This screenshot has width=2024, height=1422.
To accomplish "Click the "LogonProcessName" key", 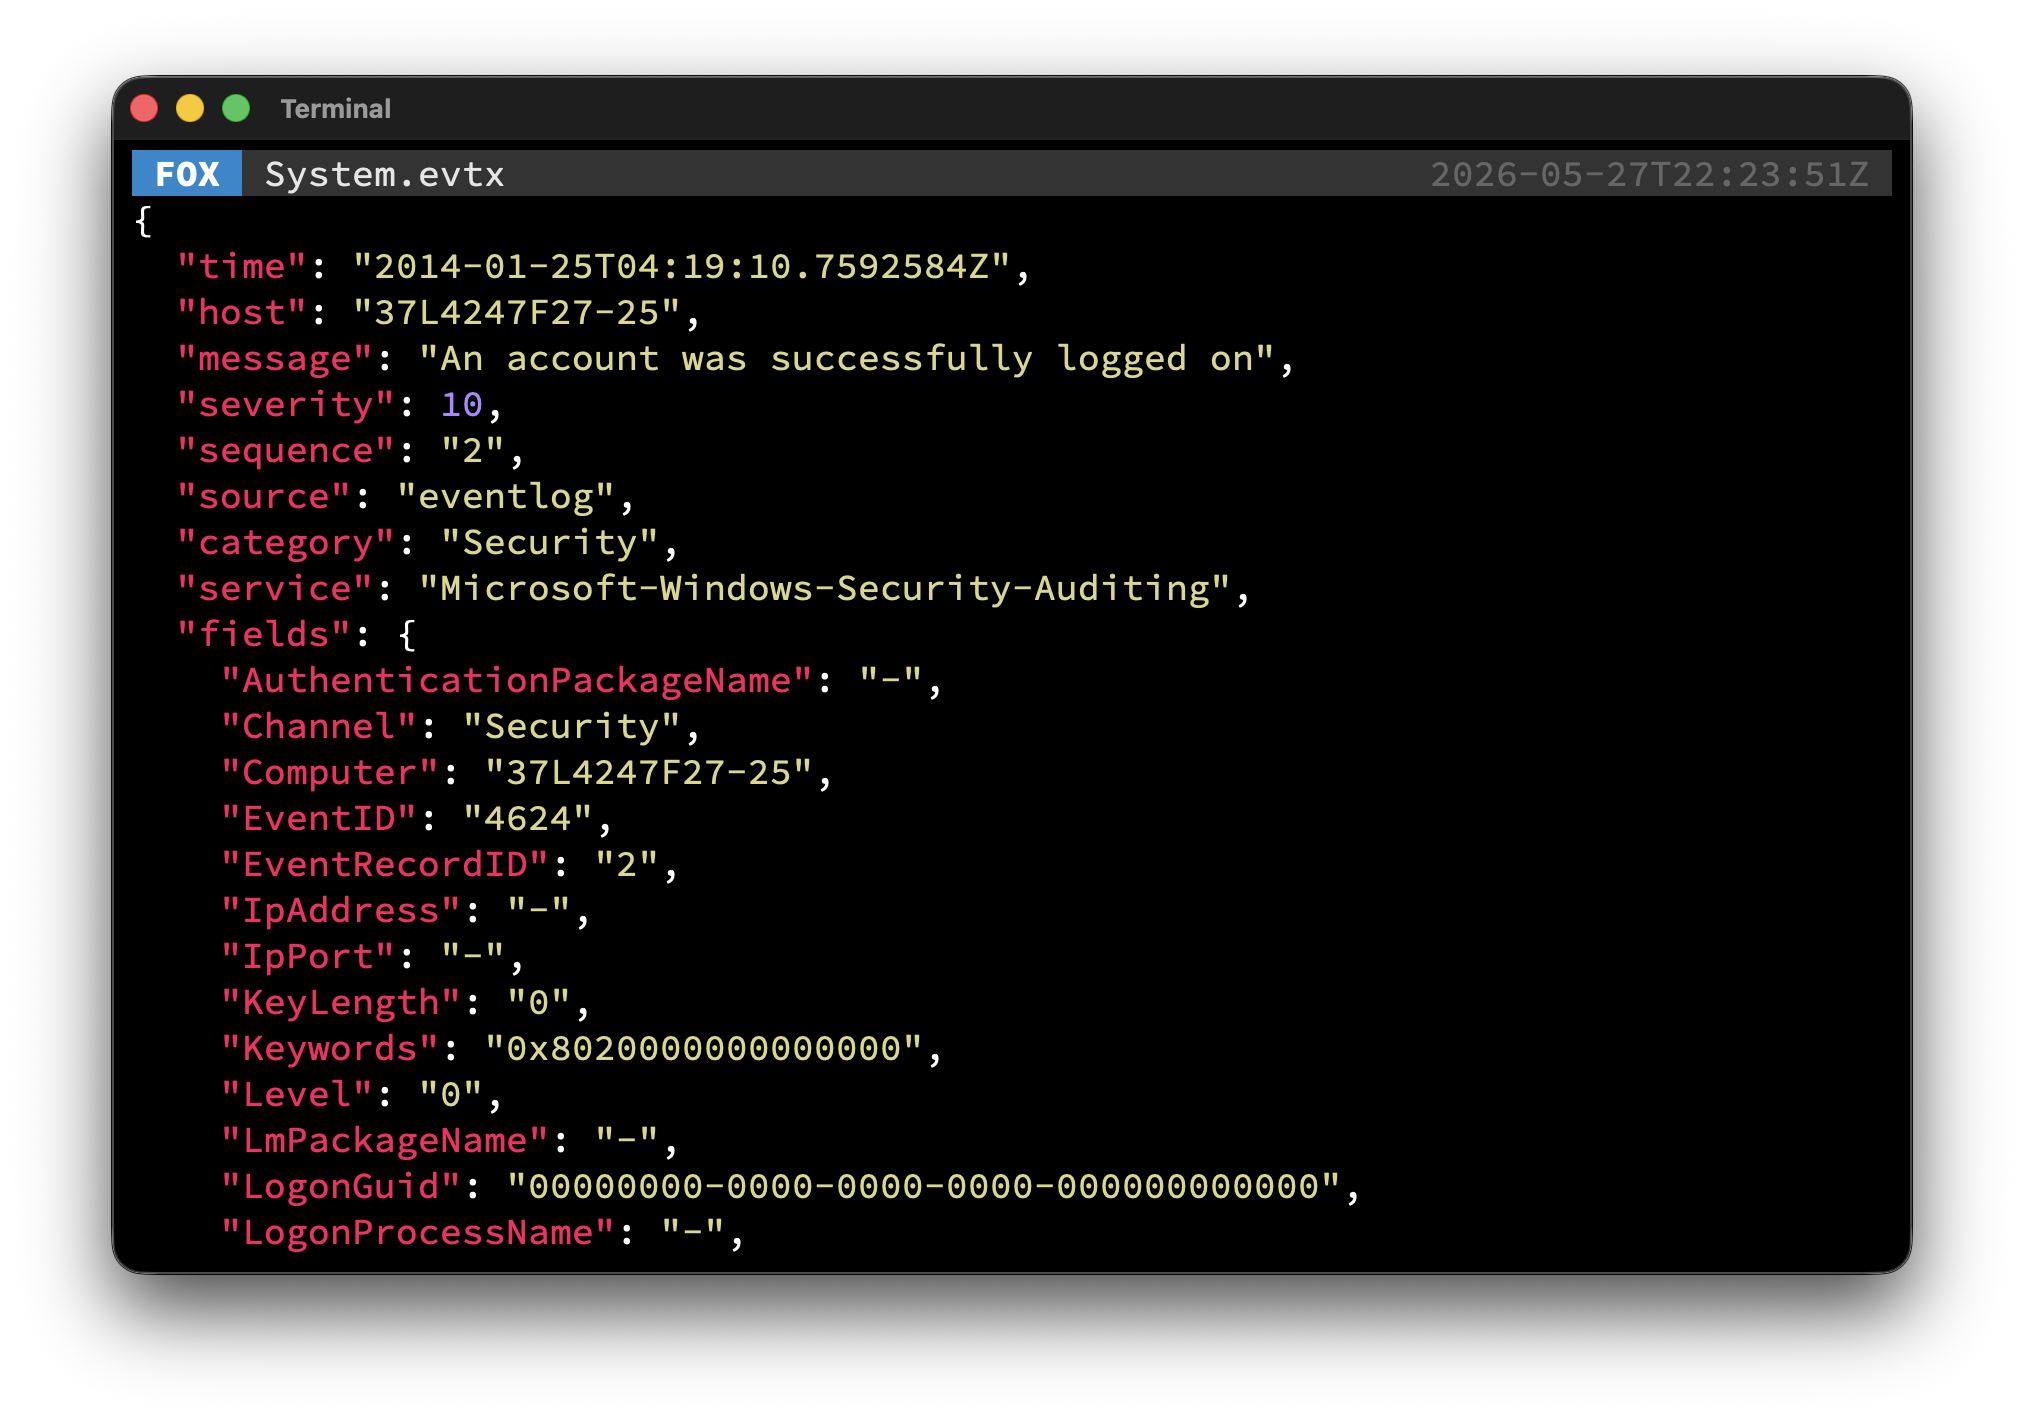I will pos(418,1232).
